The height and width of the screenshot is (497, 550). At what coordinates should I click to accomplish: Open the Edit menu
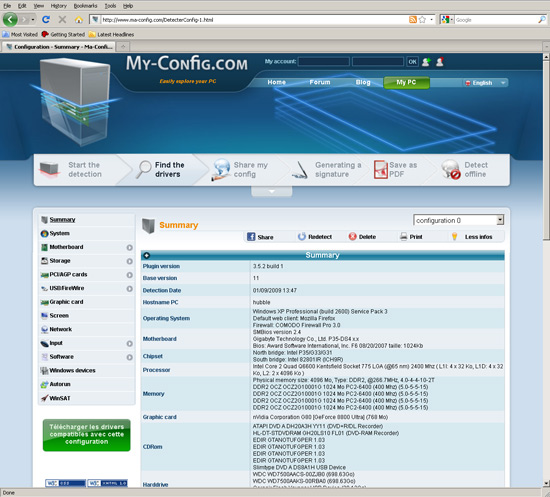click(x=22, y=6)
